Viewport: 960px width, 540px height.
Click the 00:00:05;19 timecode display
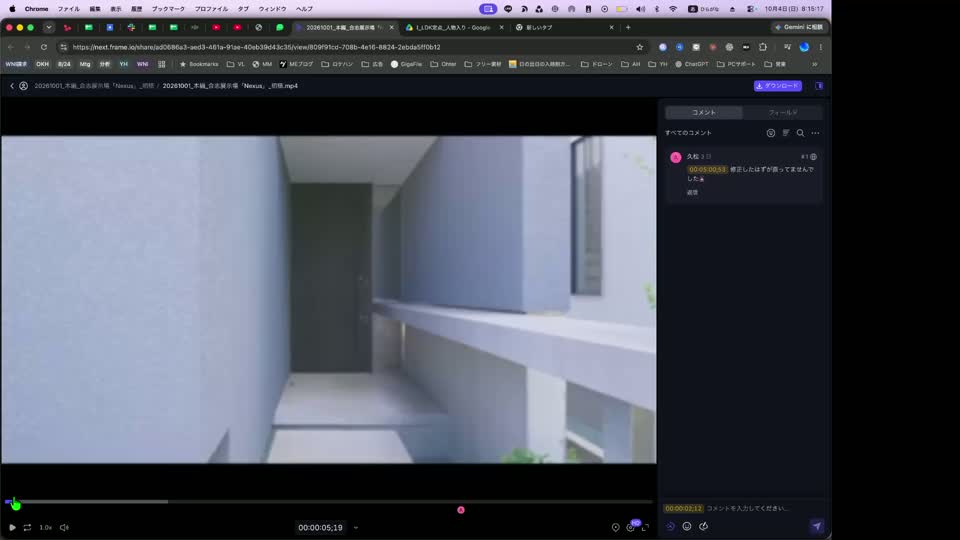[x=320, y=528]
